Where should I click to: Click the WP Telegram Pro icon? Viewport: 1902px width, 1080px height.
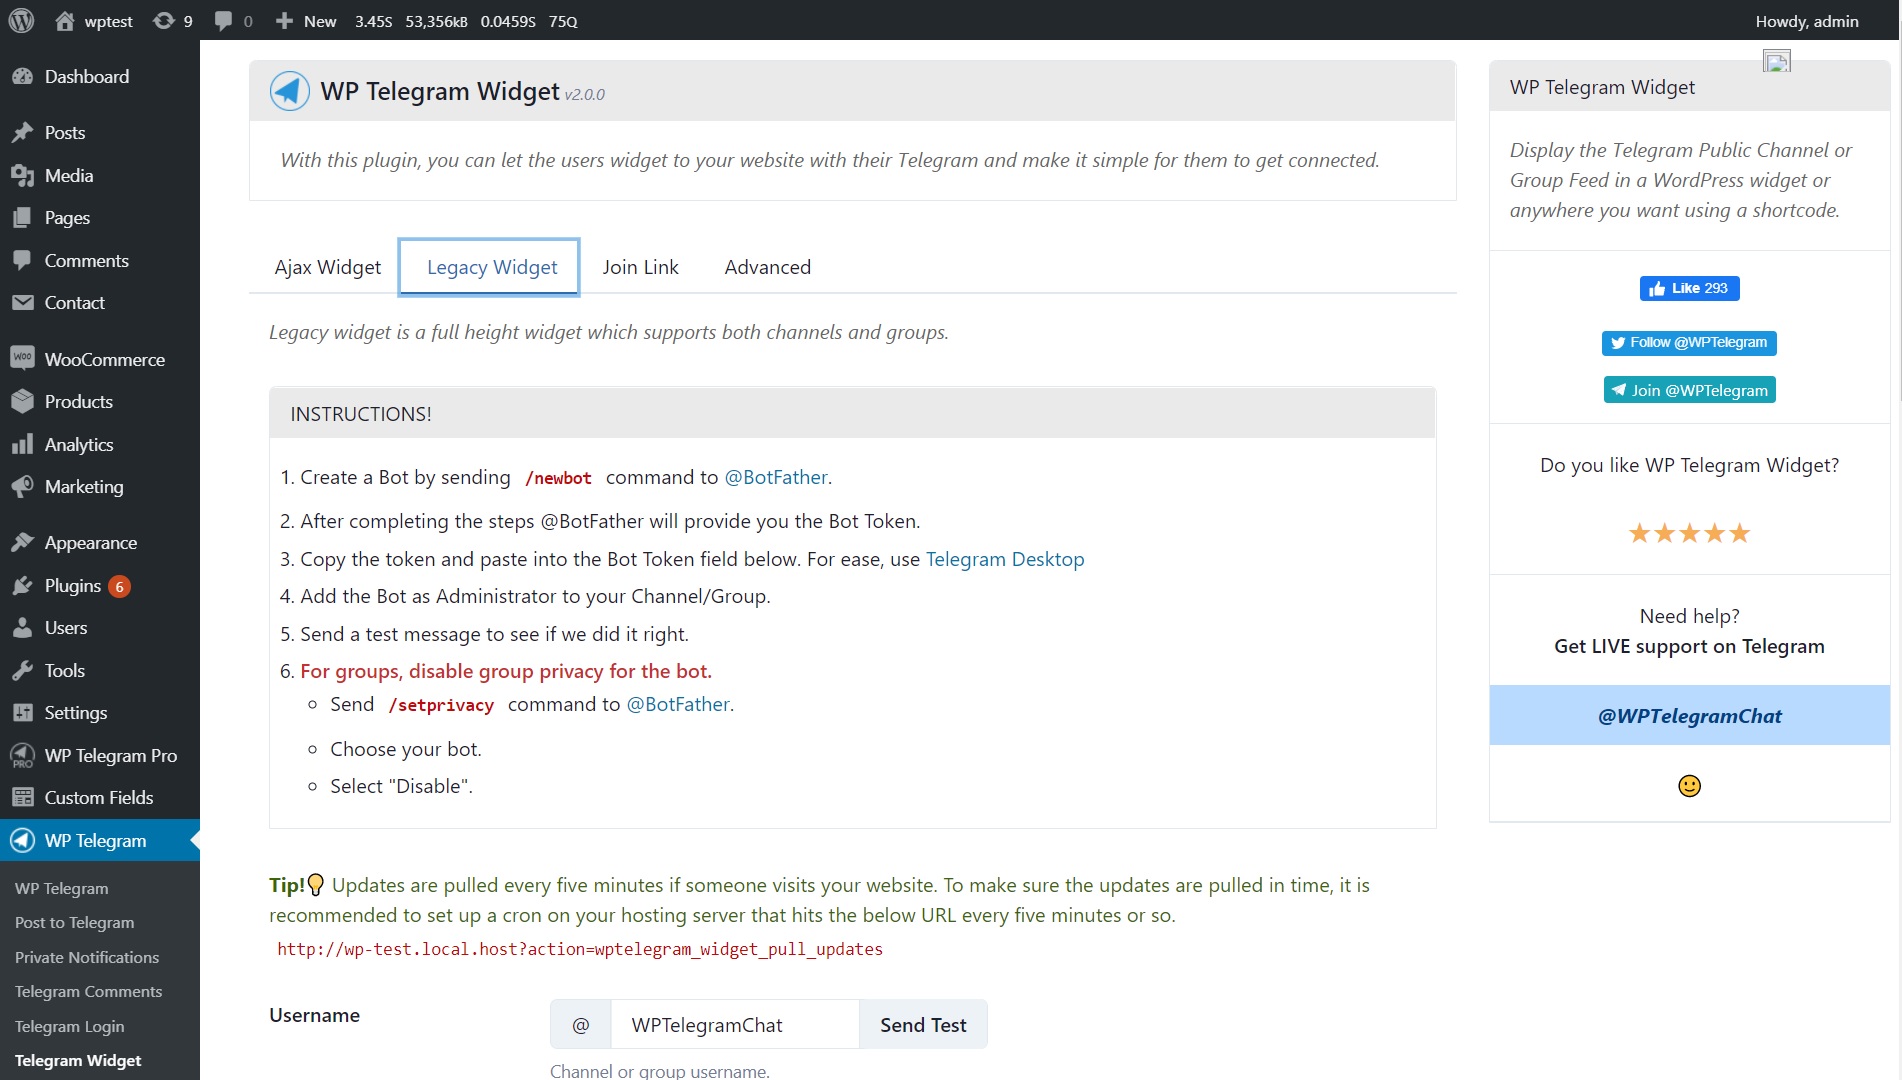[x=22, y=756]
